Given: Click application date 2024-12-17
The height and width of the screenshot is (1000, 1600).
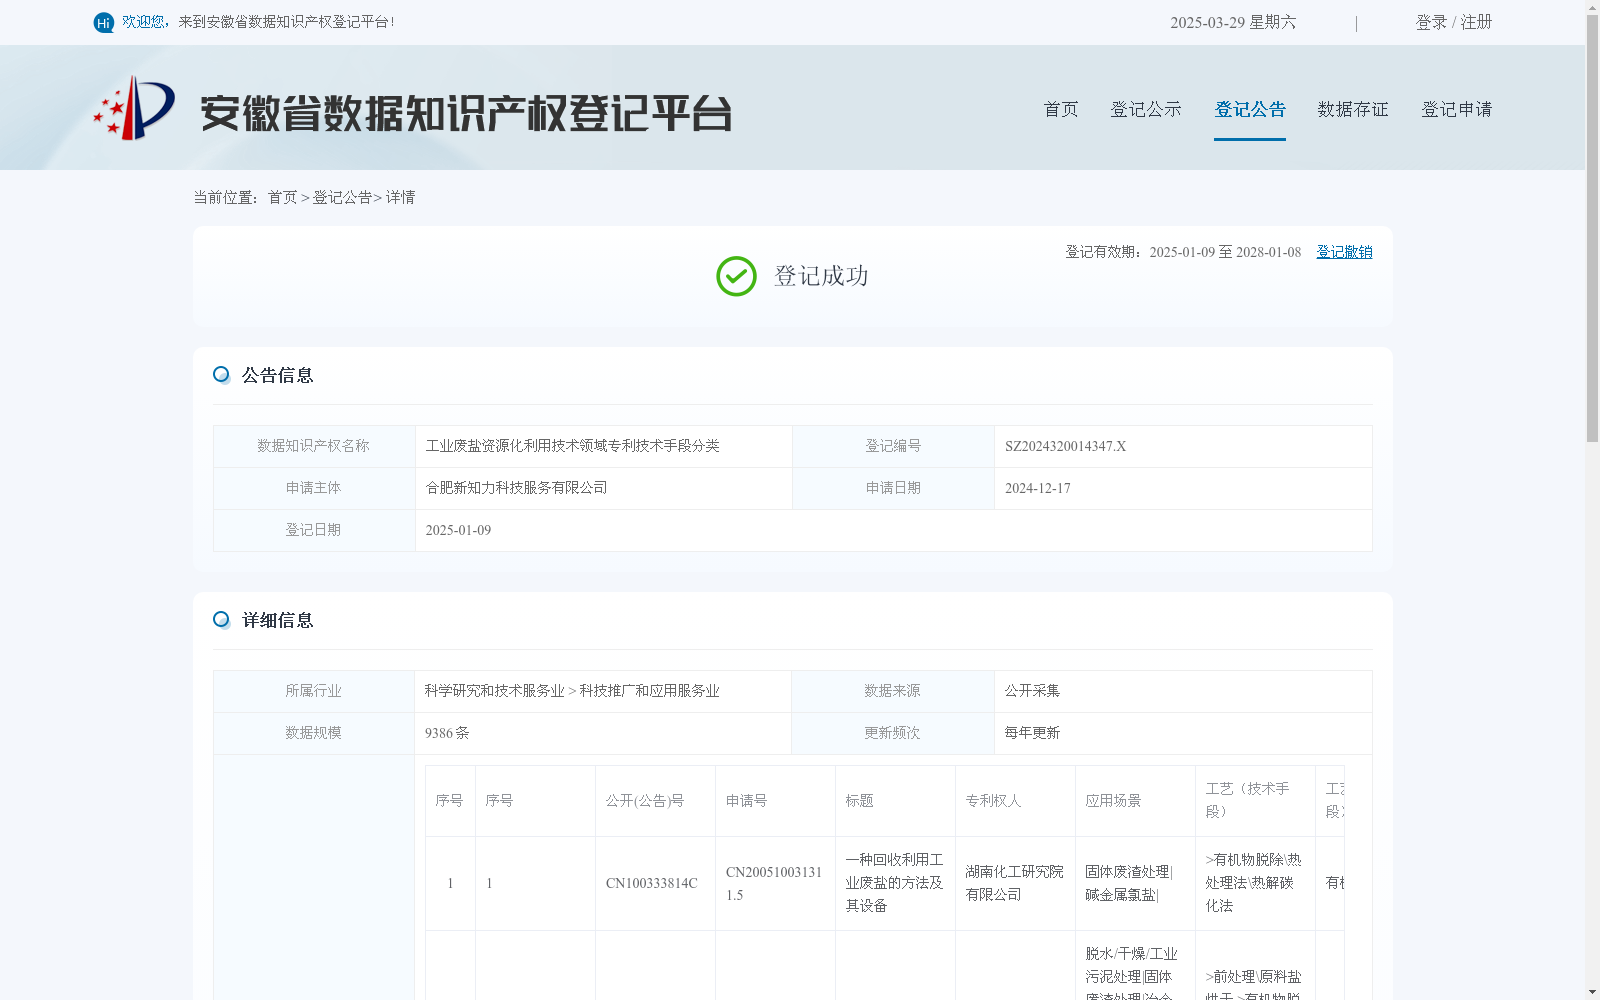Looking at the screenshot, I should pyautogui.click(x=1037, y=488).
